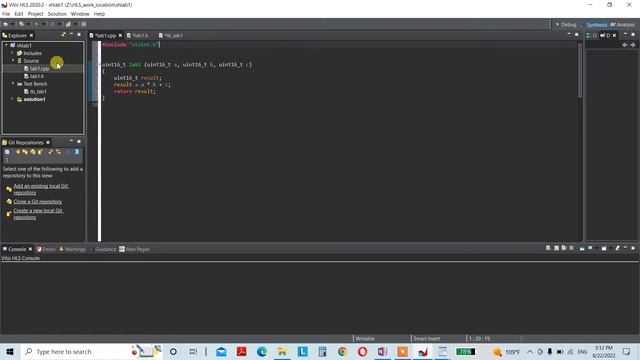Open the Window menu
Viewport: 640px width, 360px height.
(80, 14)
